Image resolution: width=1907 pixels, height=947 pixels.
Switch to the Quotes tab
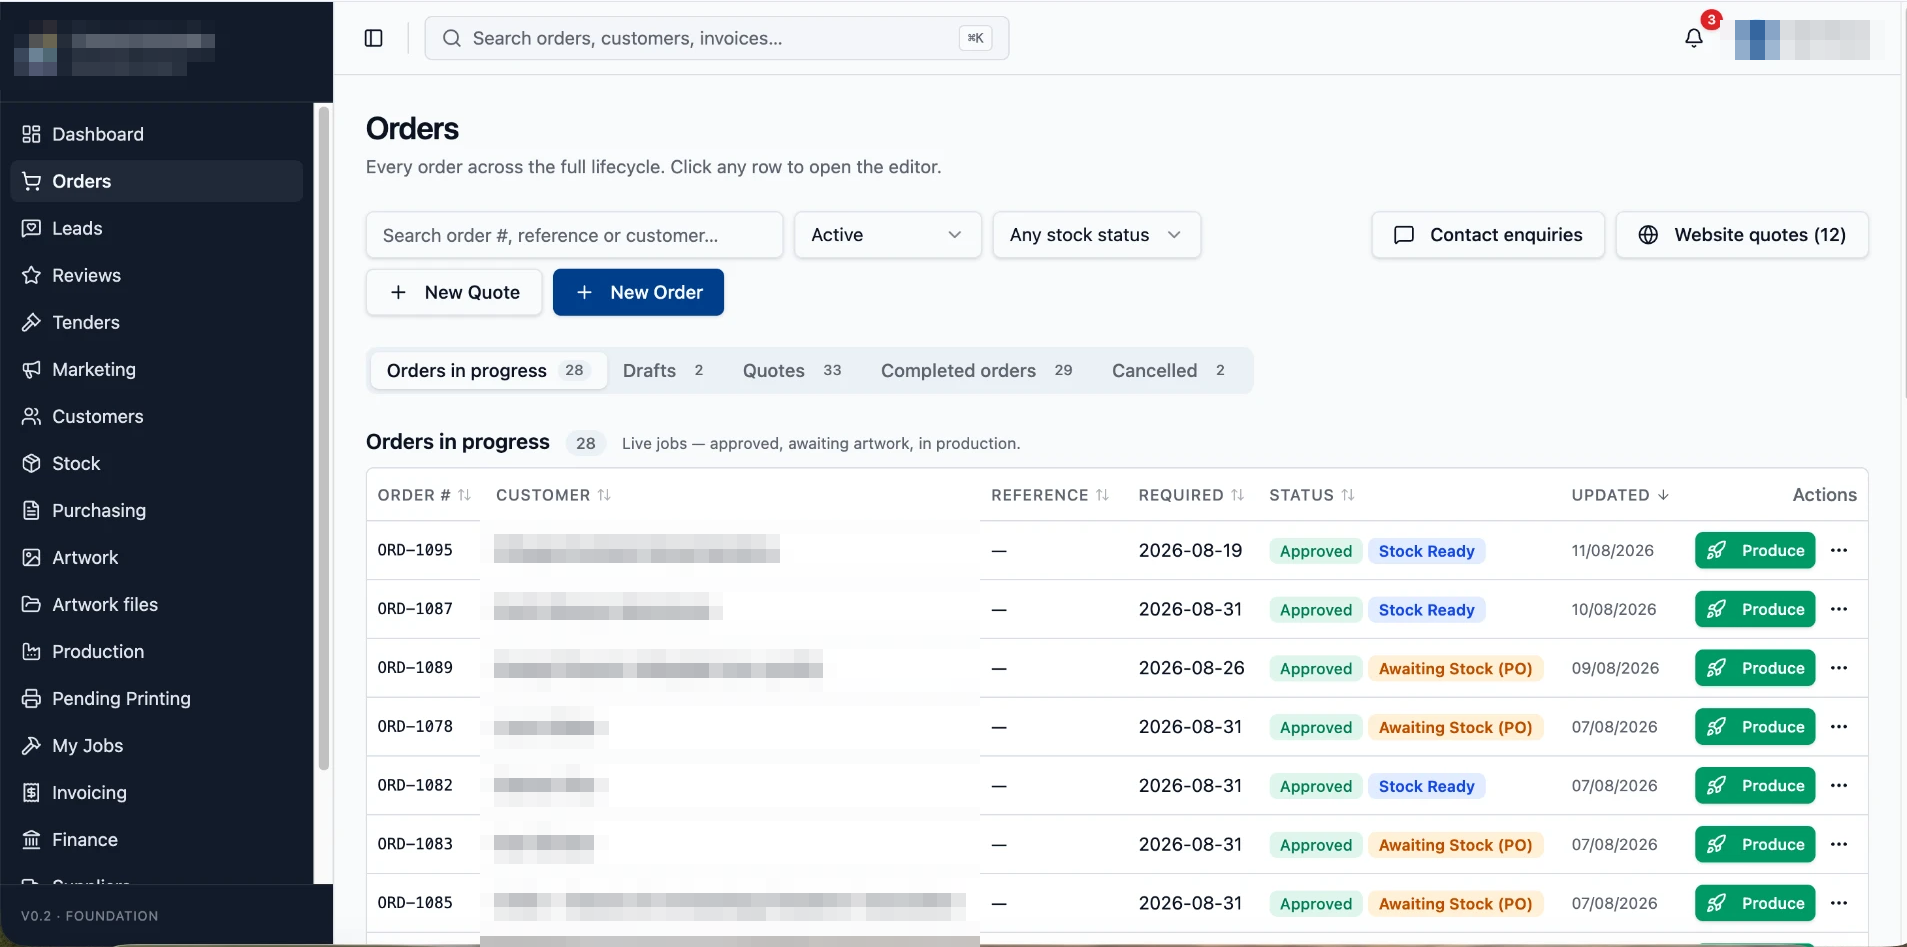click(792, 371)
